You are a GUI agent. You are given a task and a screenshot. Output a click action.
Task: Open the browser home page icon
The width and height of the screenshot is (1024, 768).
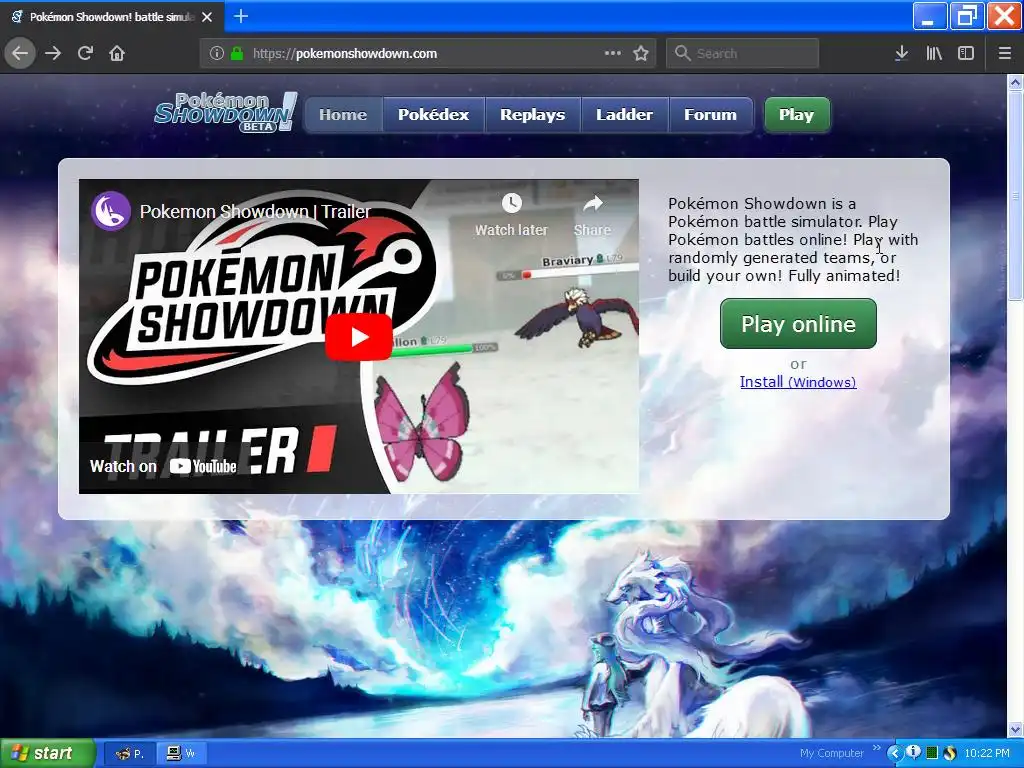pos(117,53)
